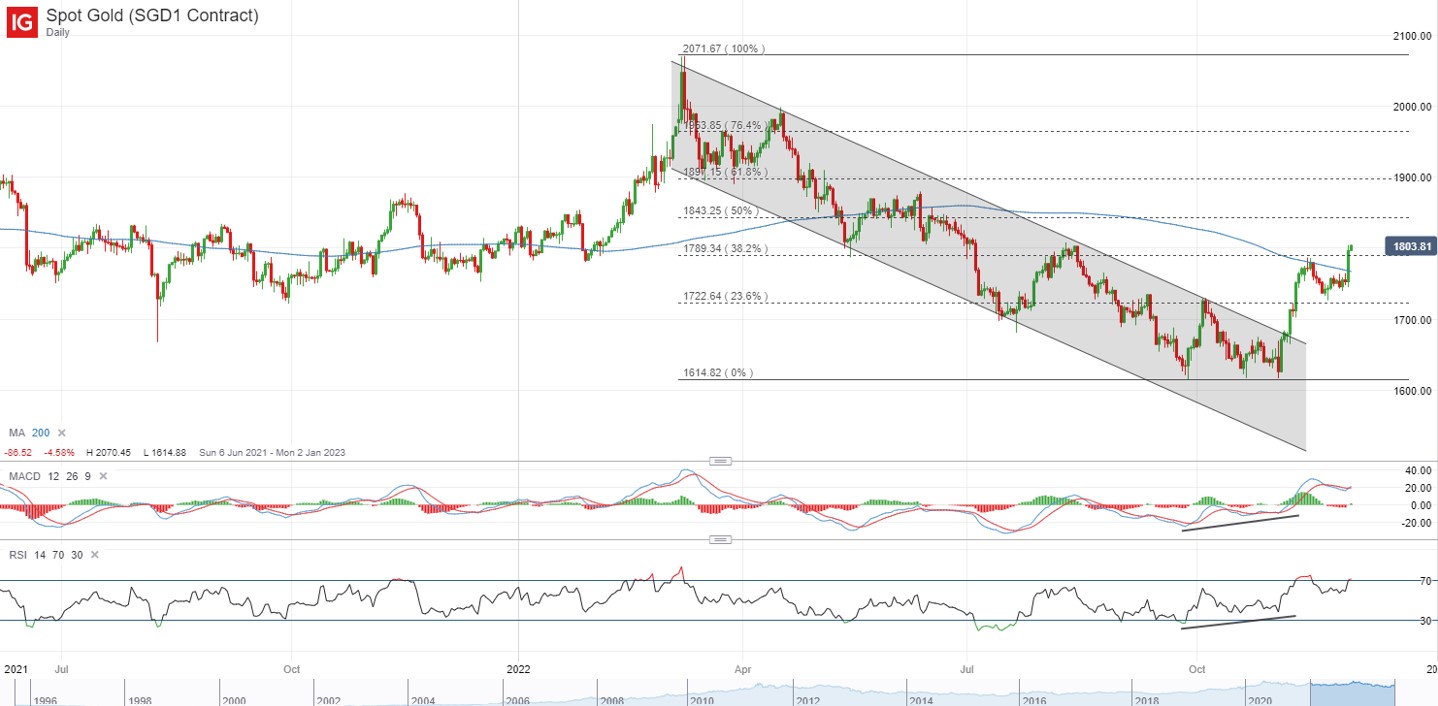
Task: Edit the MACD slow period 26
Action: tap(70, 476)
